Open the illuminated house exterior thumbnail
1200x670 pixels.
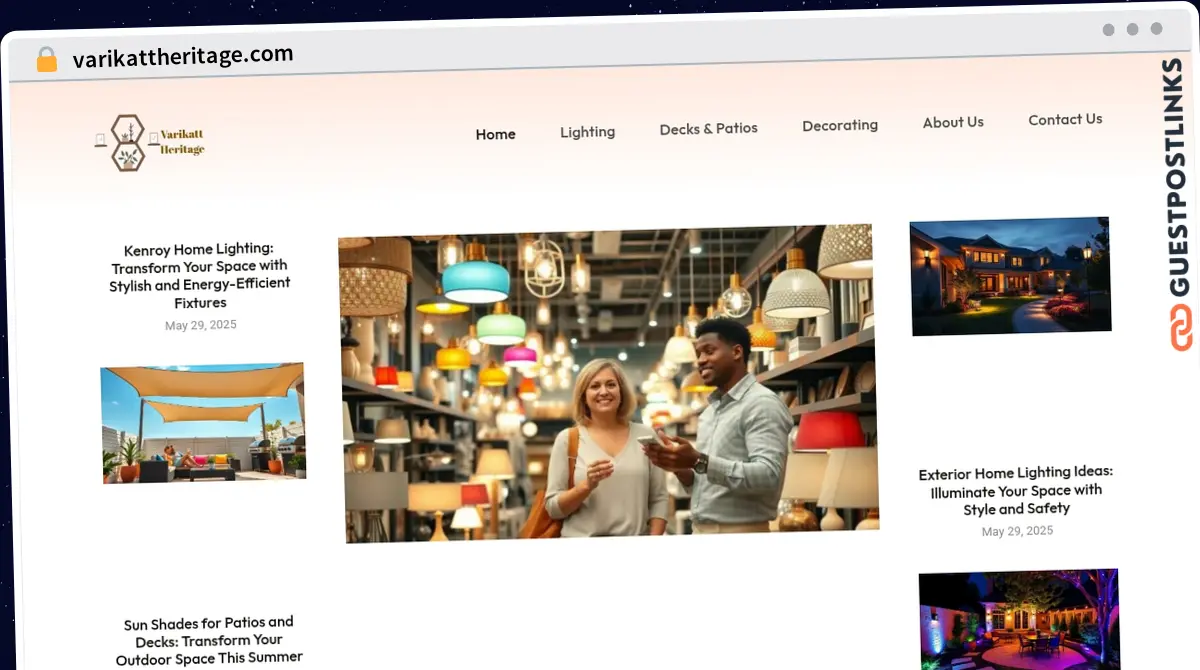pos(1010,275)
